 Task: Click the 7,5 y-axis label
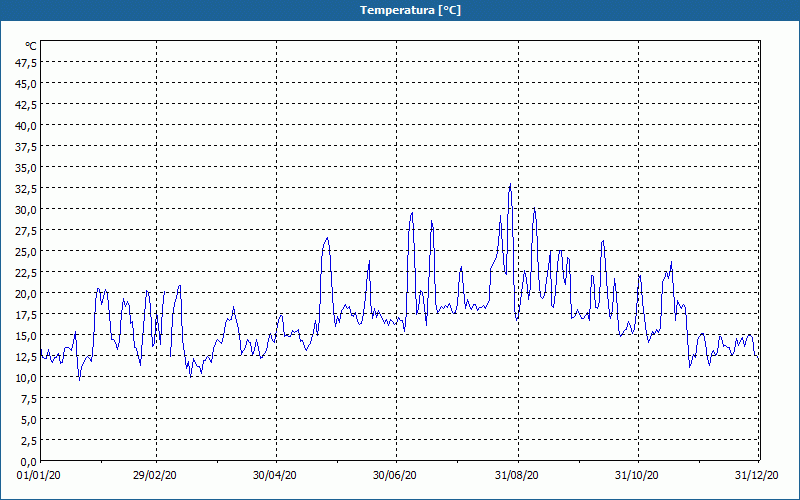coord(29,398)
